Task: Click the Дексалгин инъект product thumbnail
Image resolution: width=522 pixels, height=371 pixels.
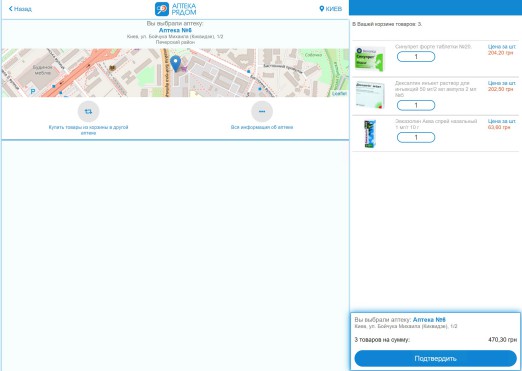Action: (x=370, y=95)
